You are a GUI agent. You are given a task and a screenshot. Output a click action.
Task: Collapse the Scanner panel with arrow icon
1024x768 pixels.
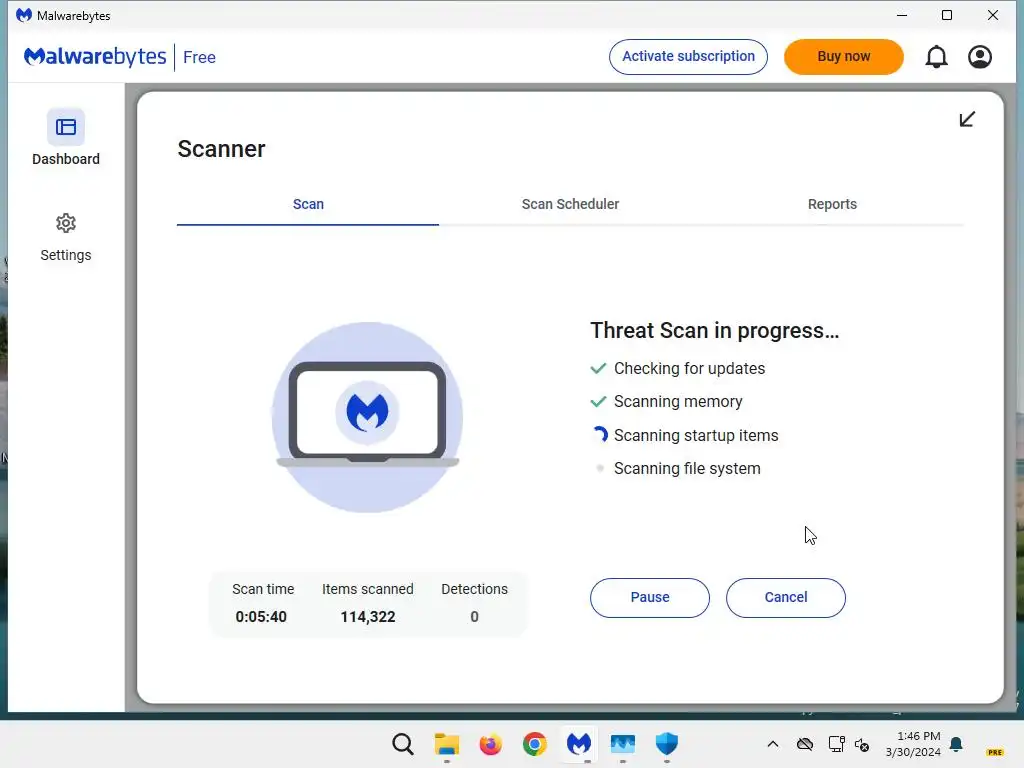(967, 119)
